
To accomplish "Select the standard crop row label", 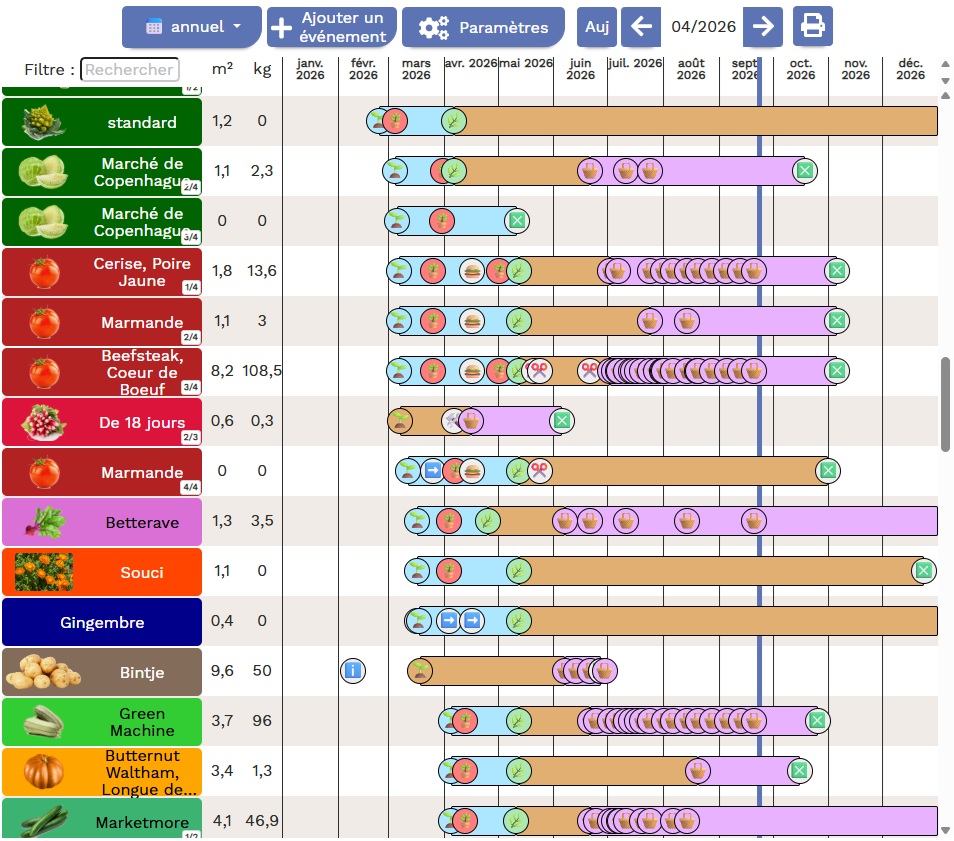I will [102, 122].
